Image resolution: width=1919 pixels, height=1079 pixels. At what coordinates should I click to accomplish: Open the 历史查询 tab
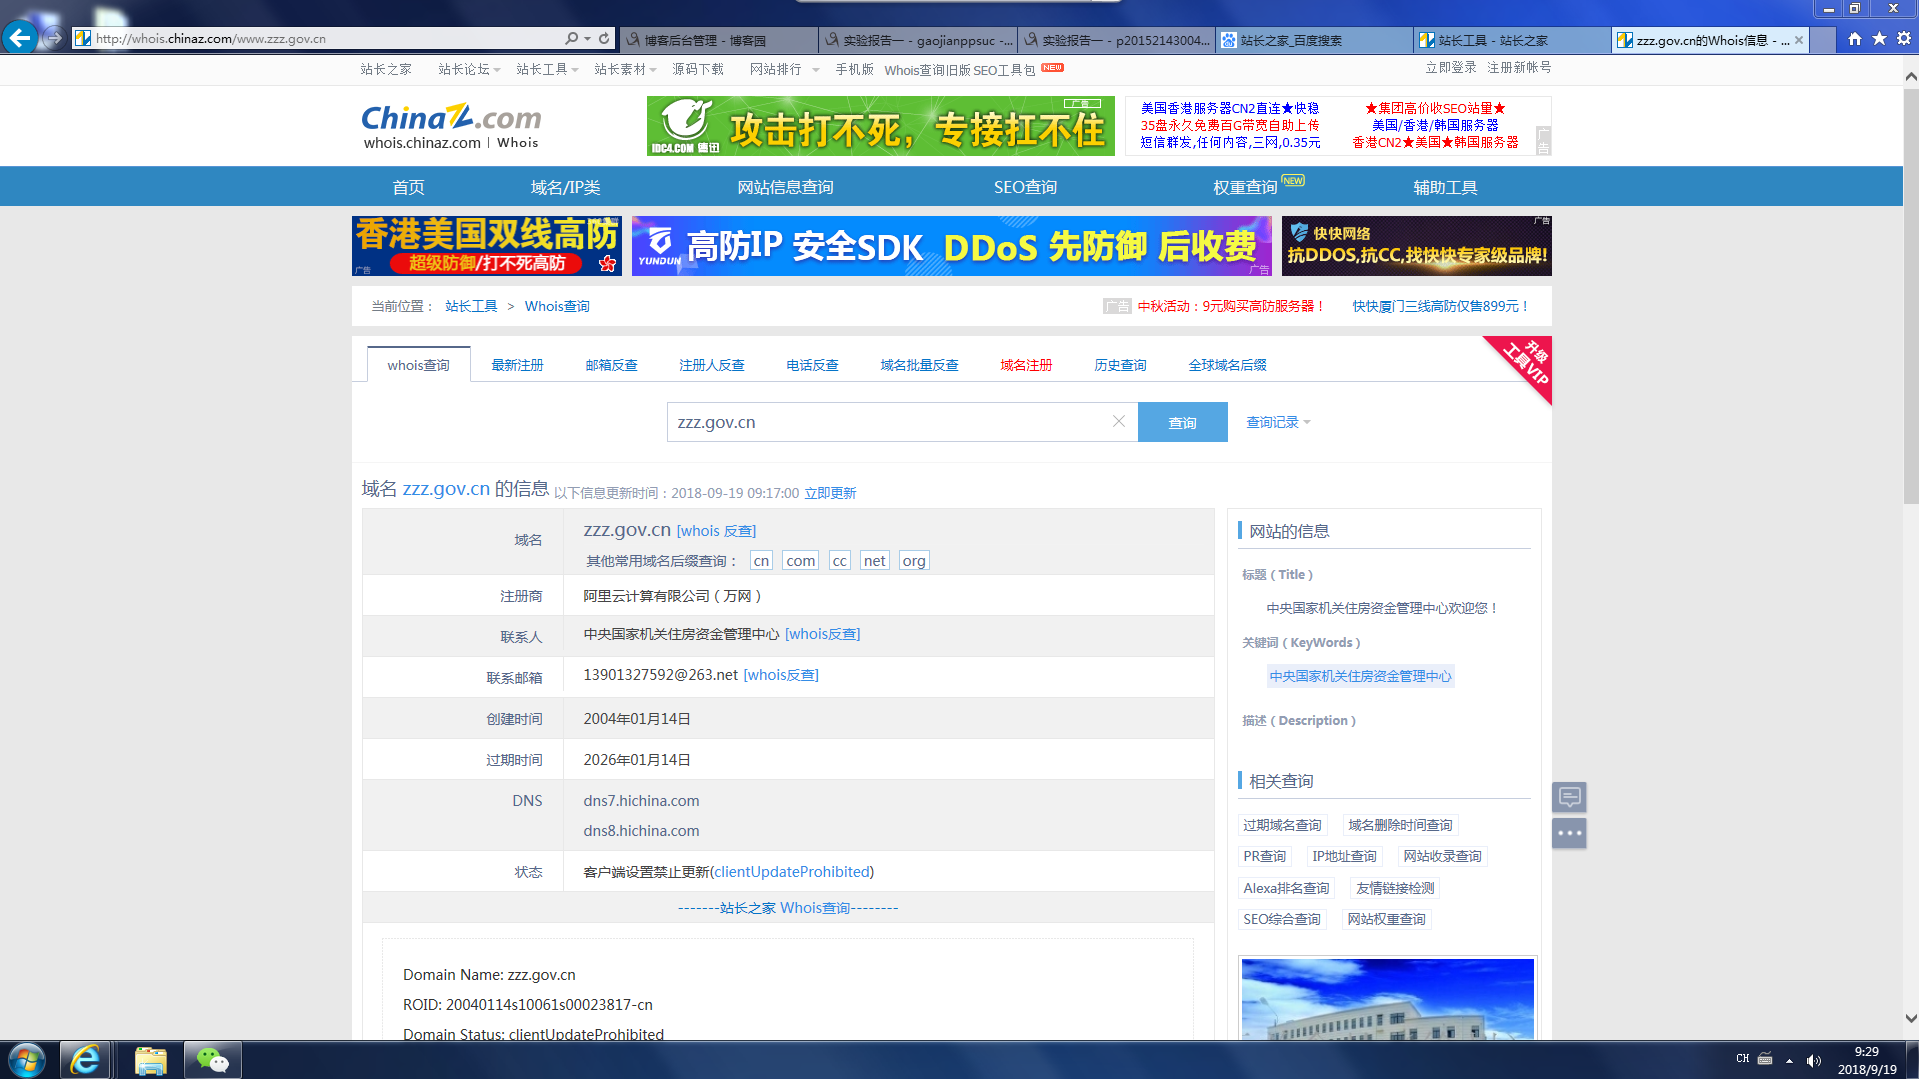point(1120,365)
